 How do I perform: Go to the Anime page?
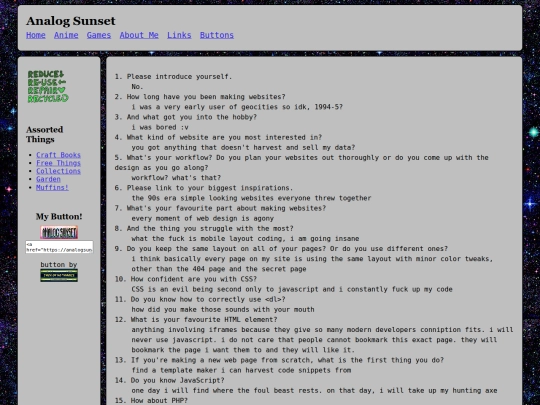(x=66, y=35)
